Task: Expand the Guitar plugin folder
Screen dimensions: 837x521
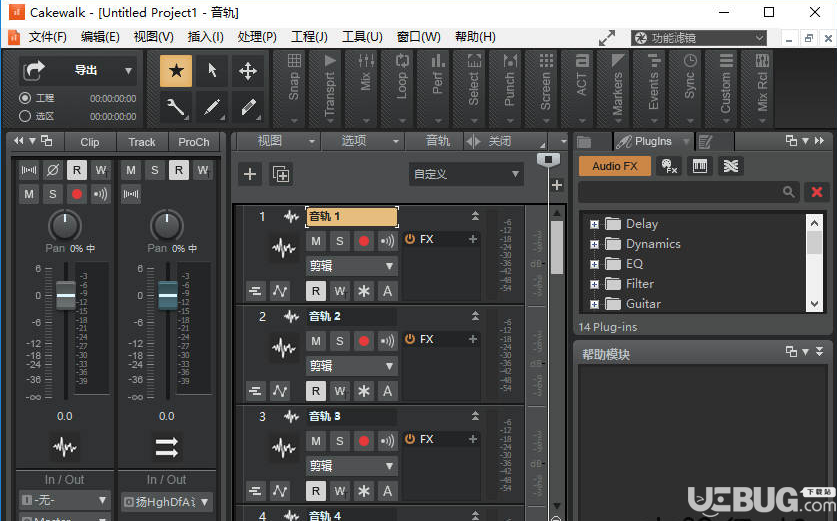Action: coord(594,304)
